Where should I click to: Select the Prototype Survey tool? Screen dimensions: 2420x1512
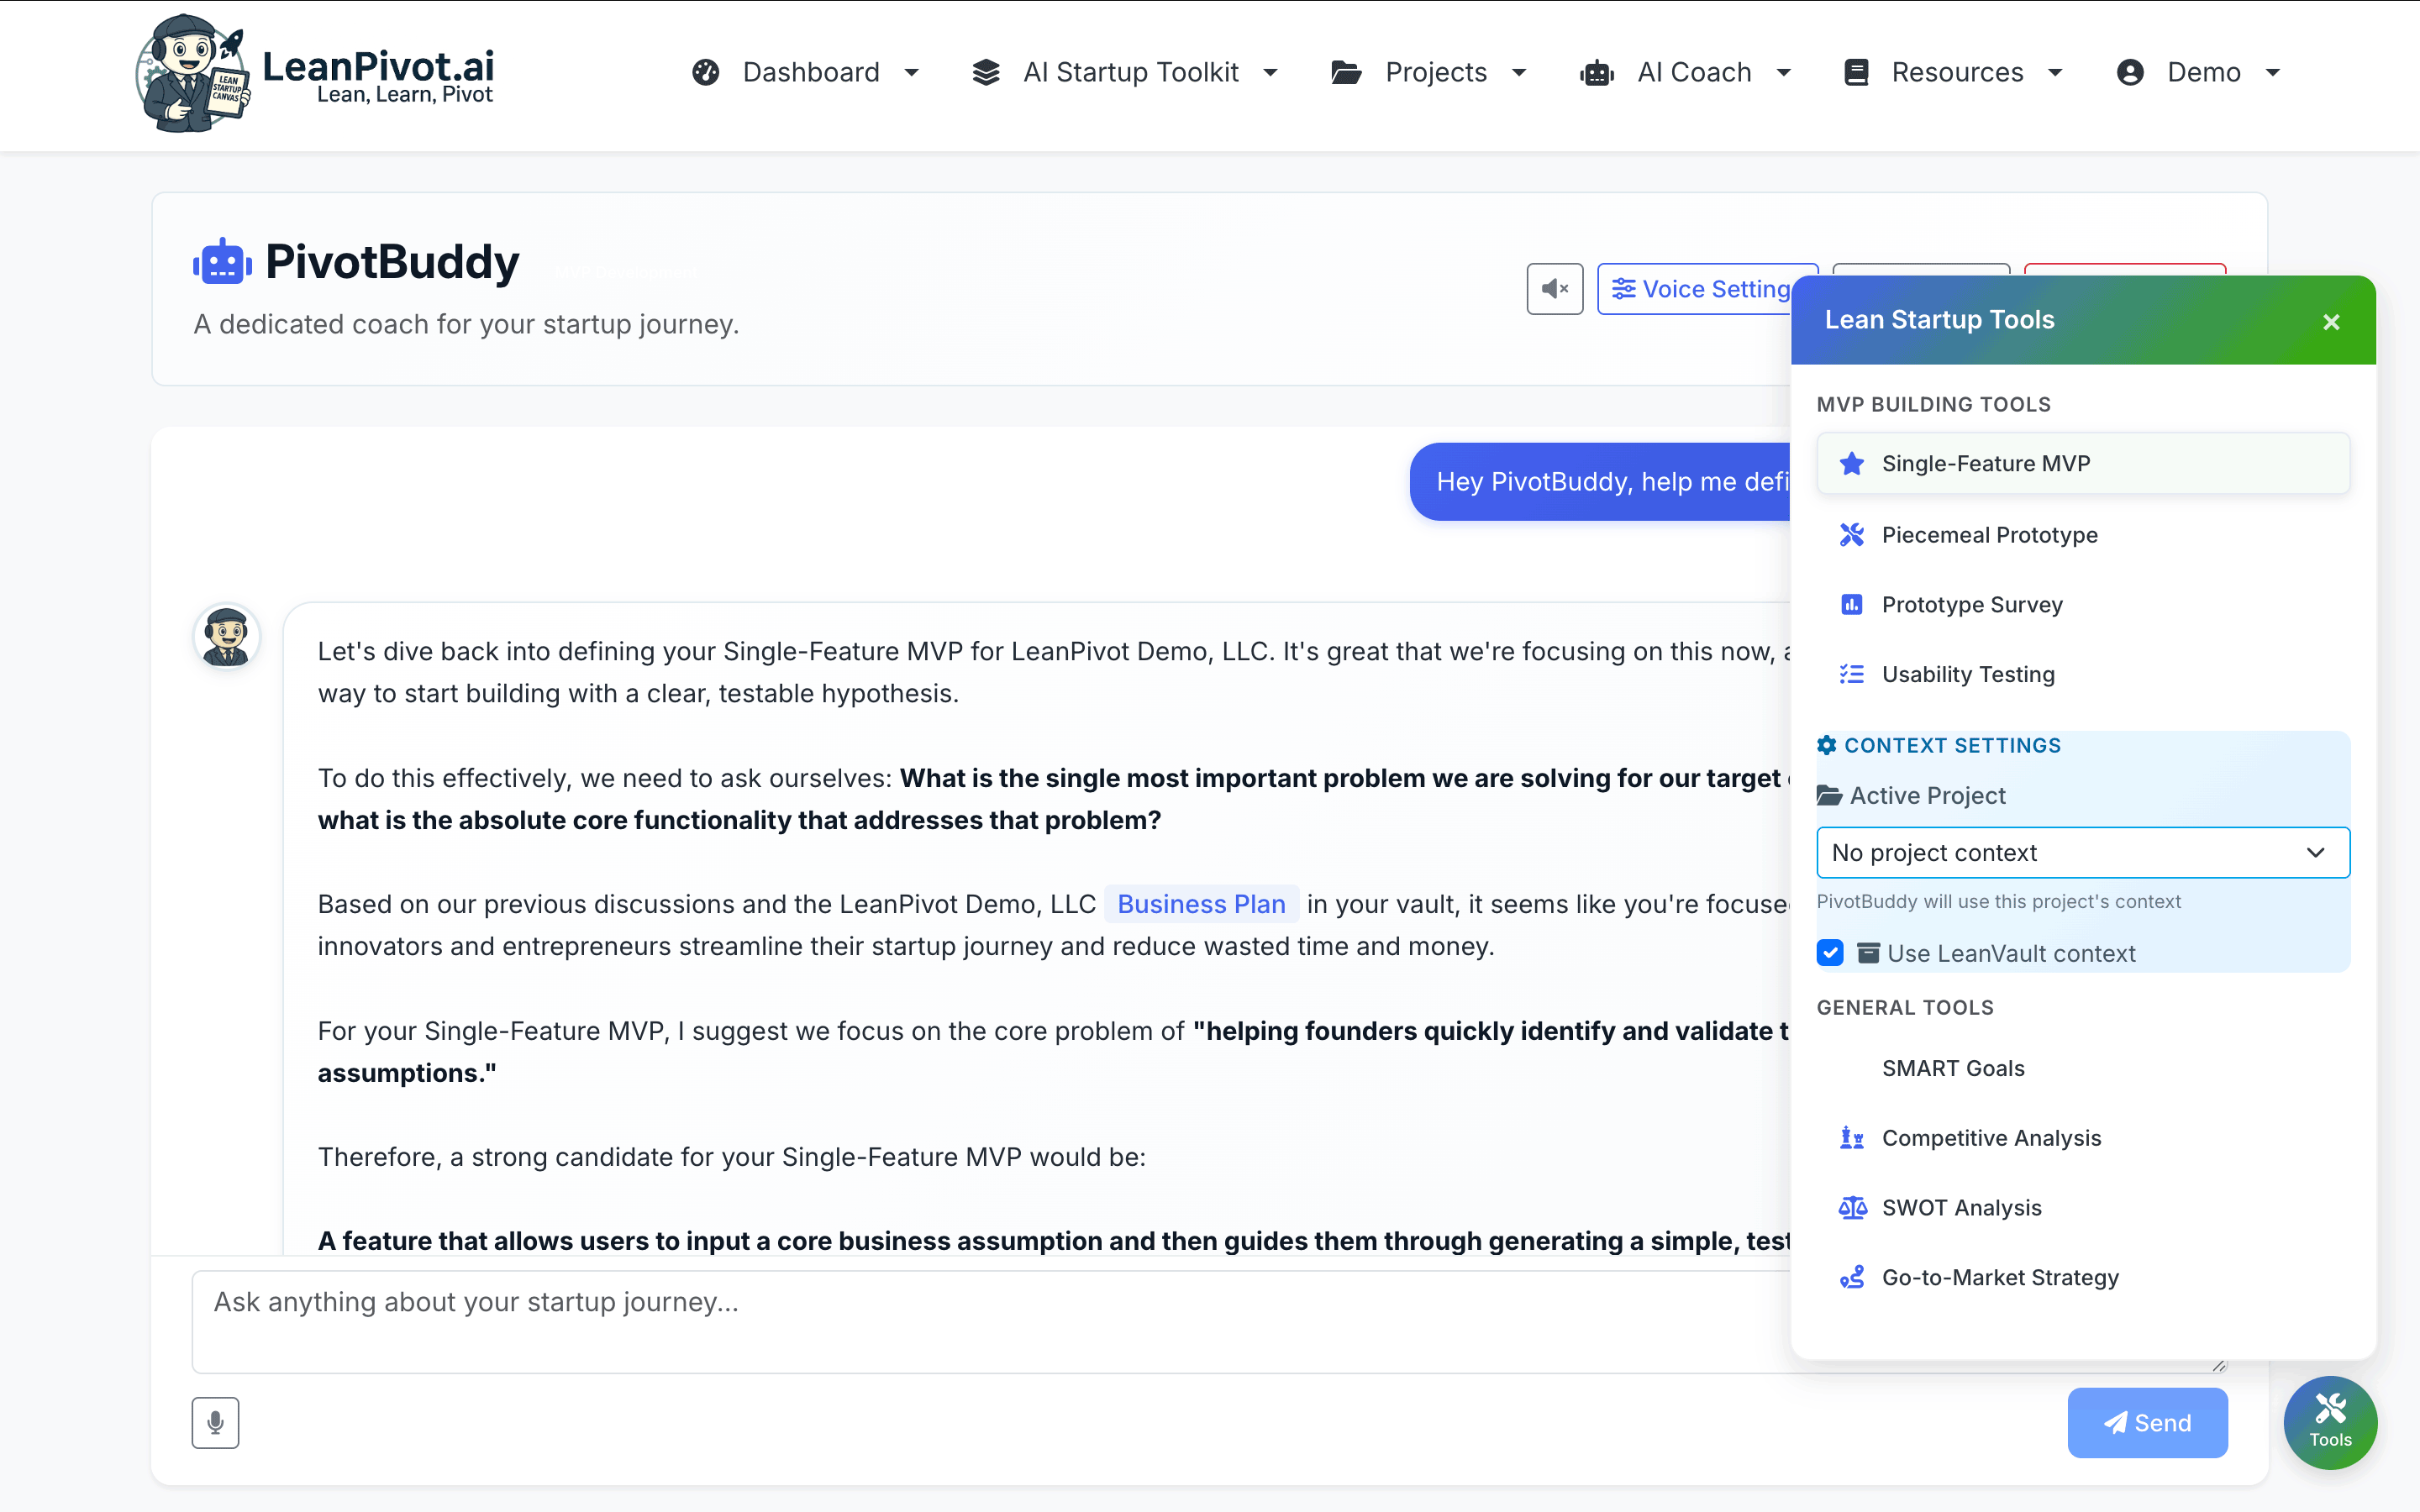pyautogui.click(x=1972, y=604)
